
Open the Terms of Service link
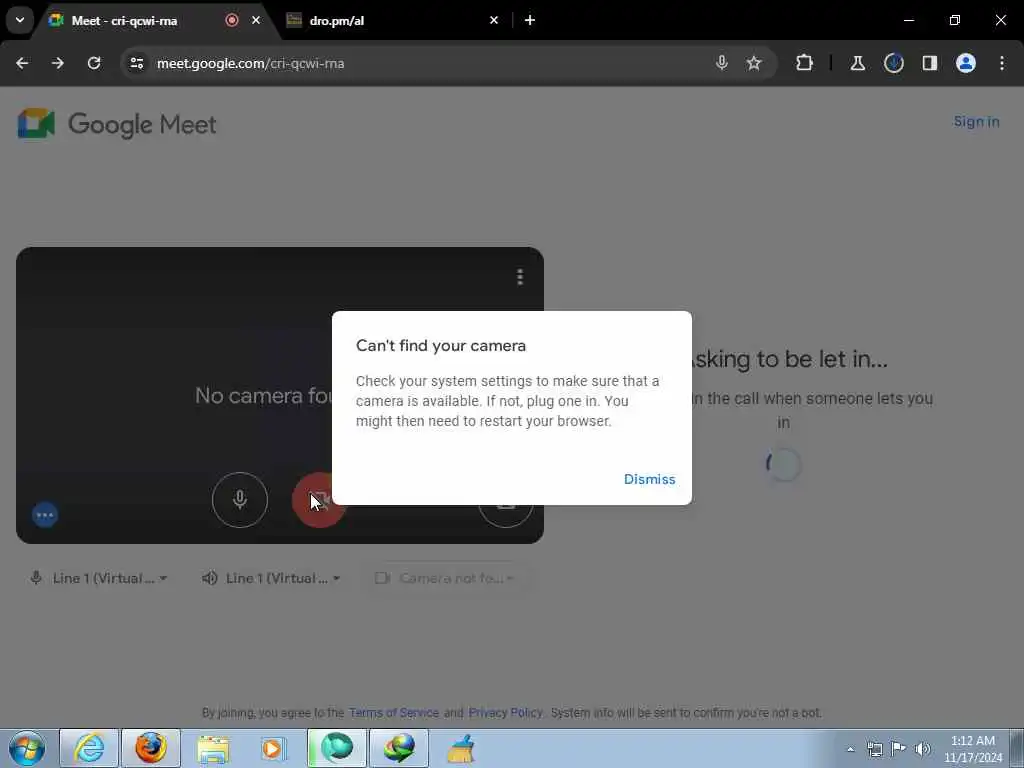click(394, 712)
